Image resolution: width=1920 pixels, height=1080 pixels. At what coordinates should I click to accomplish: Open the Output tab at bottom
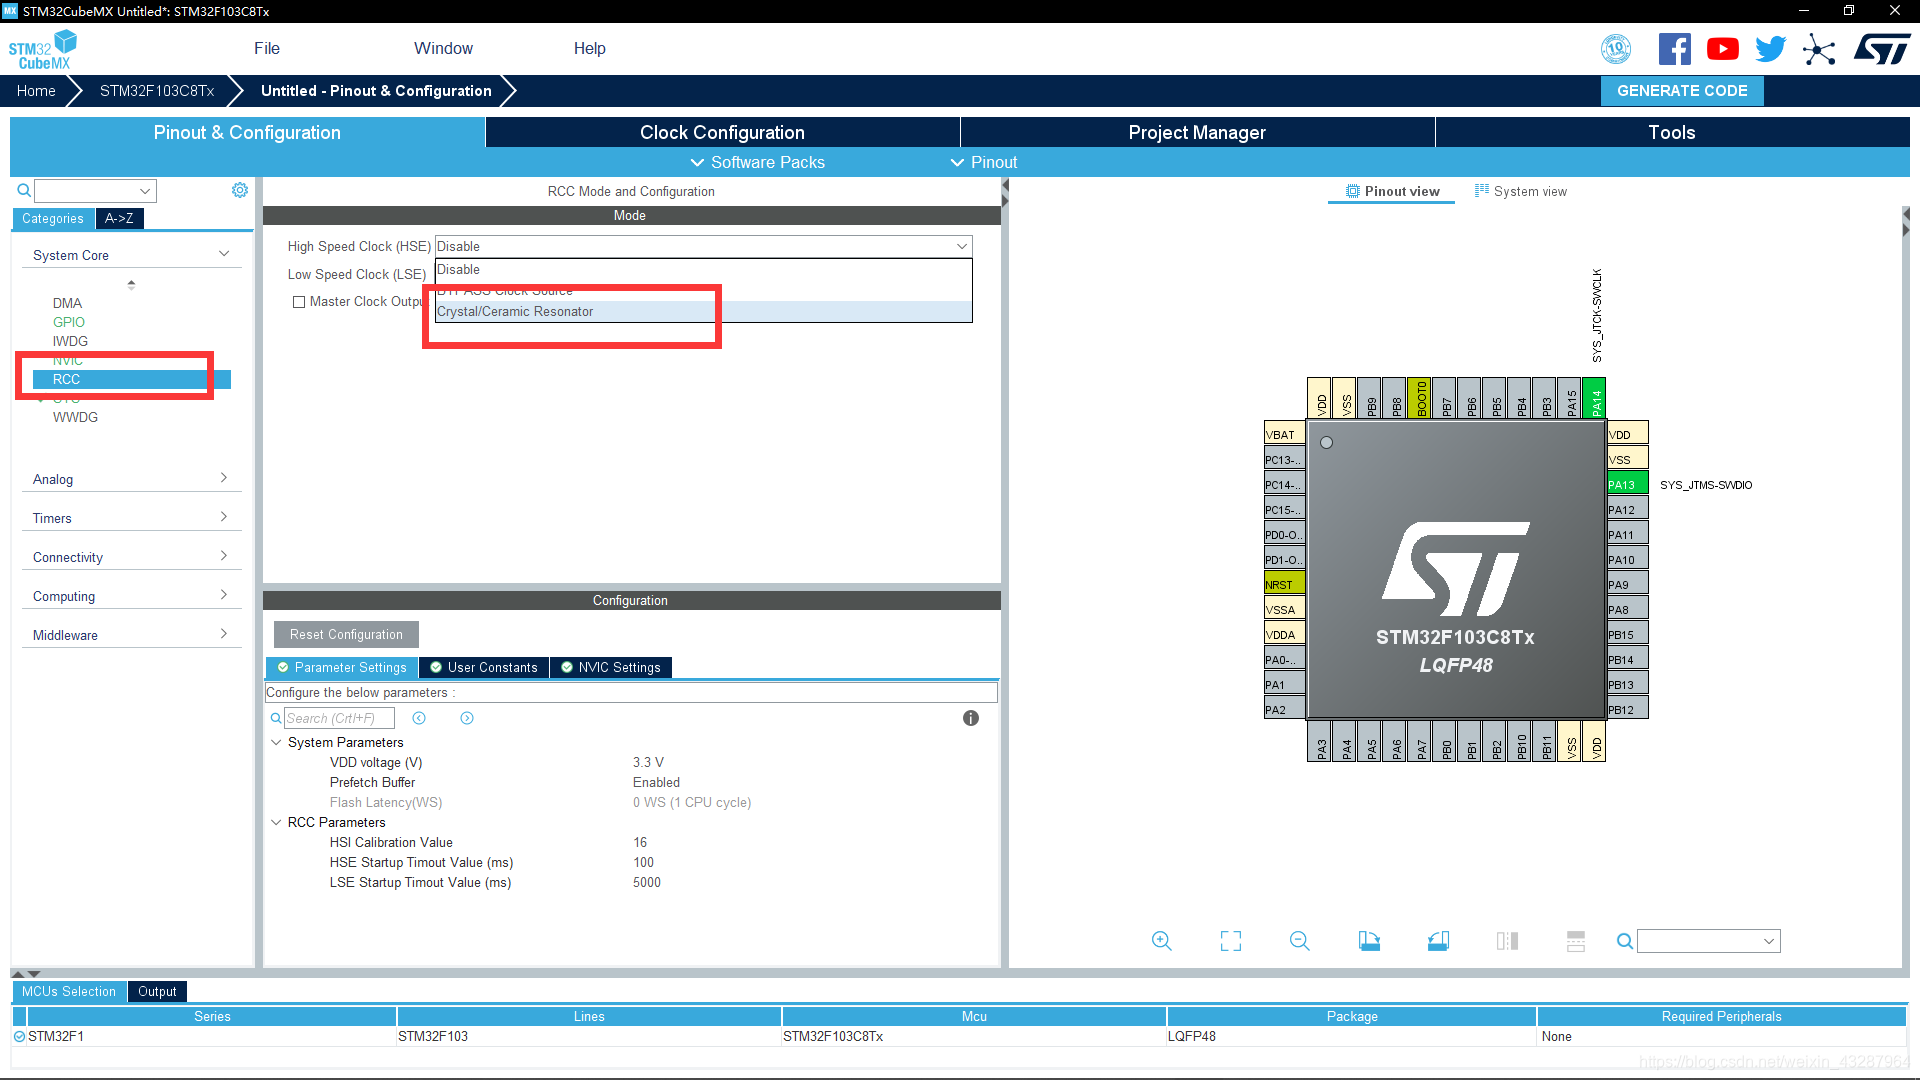click(x=157, y=992)
